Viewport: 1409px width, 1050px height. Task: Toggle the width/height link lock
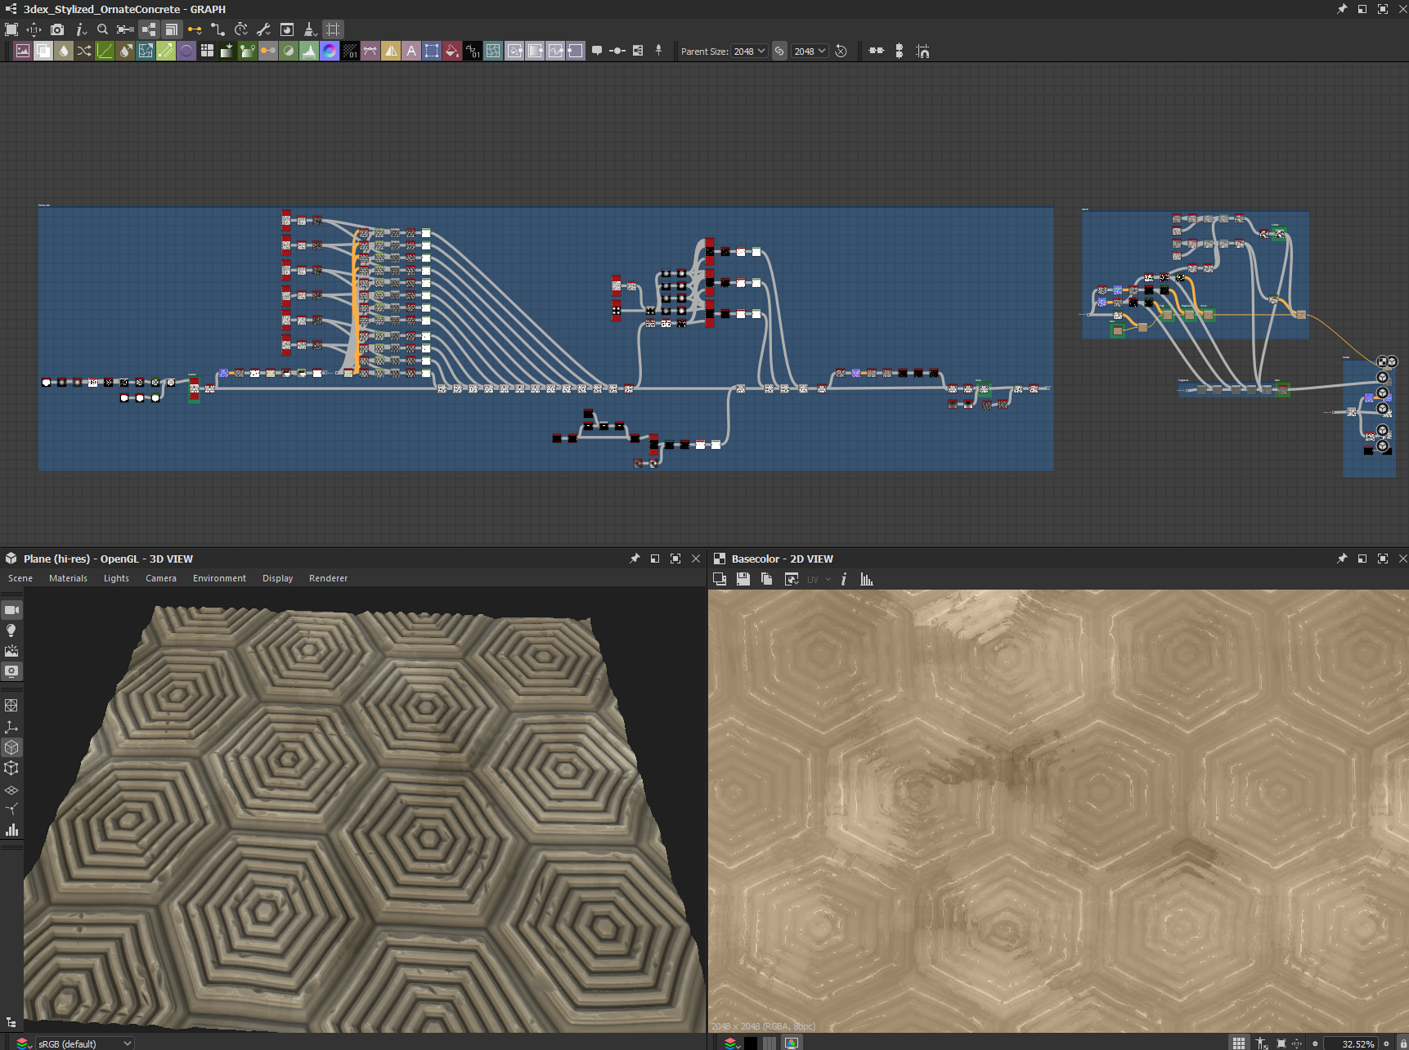click(780, 51)
